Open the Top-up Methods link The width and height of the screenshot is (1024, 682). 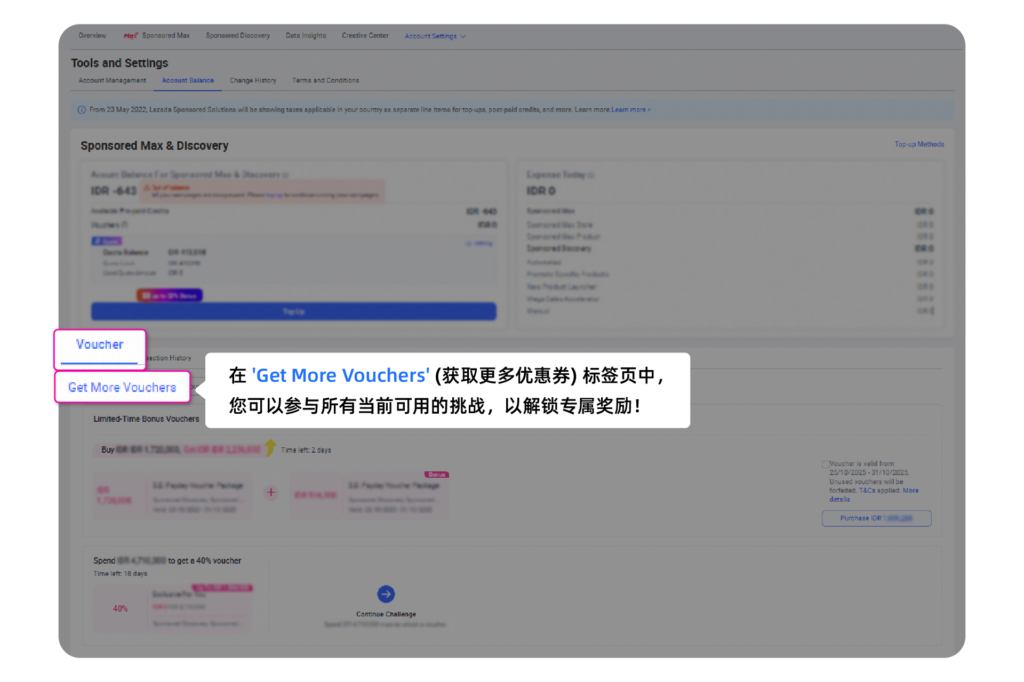pyautogui.click(x=918, y=145)
